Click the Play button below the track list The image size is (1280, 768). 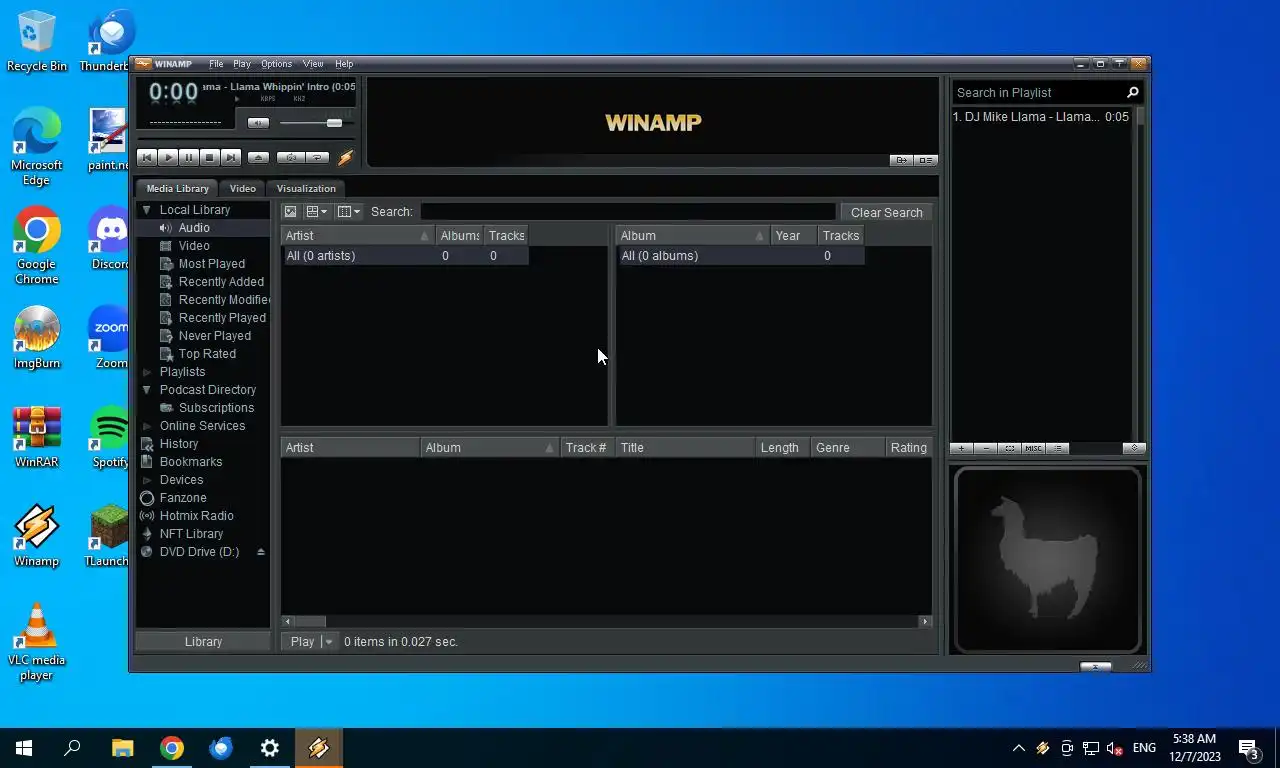tap(302, 642)
